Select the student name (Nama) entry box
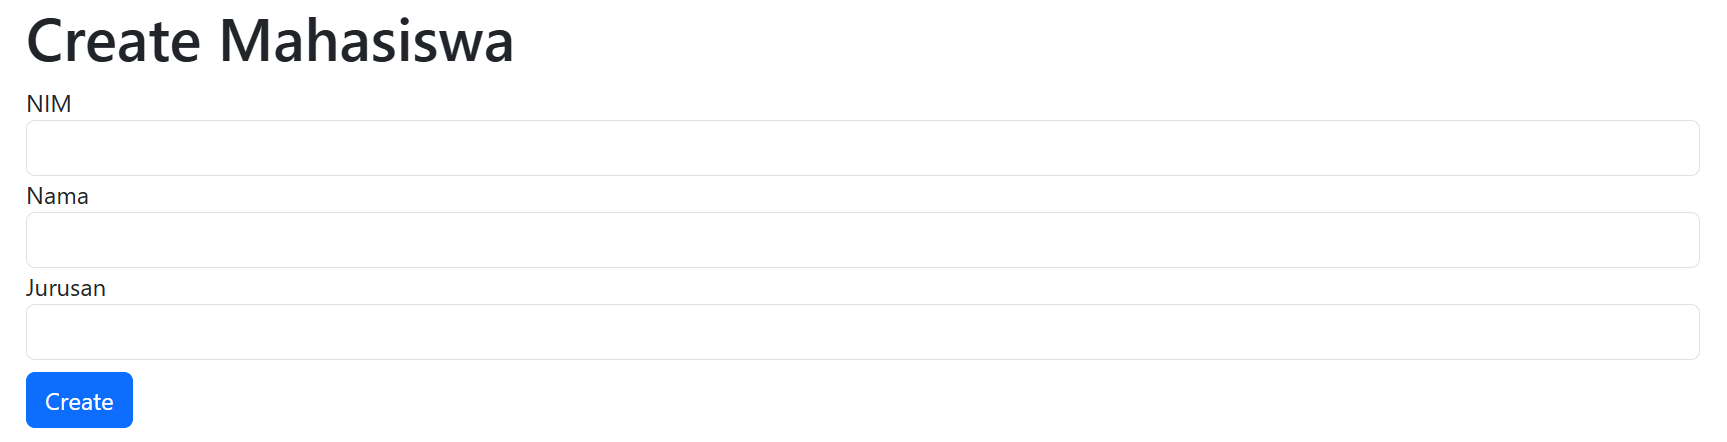 pos(862,240)
